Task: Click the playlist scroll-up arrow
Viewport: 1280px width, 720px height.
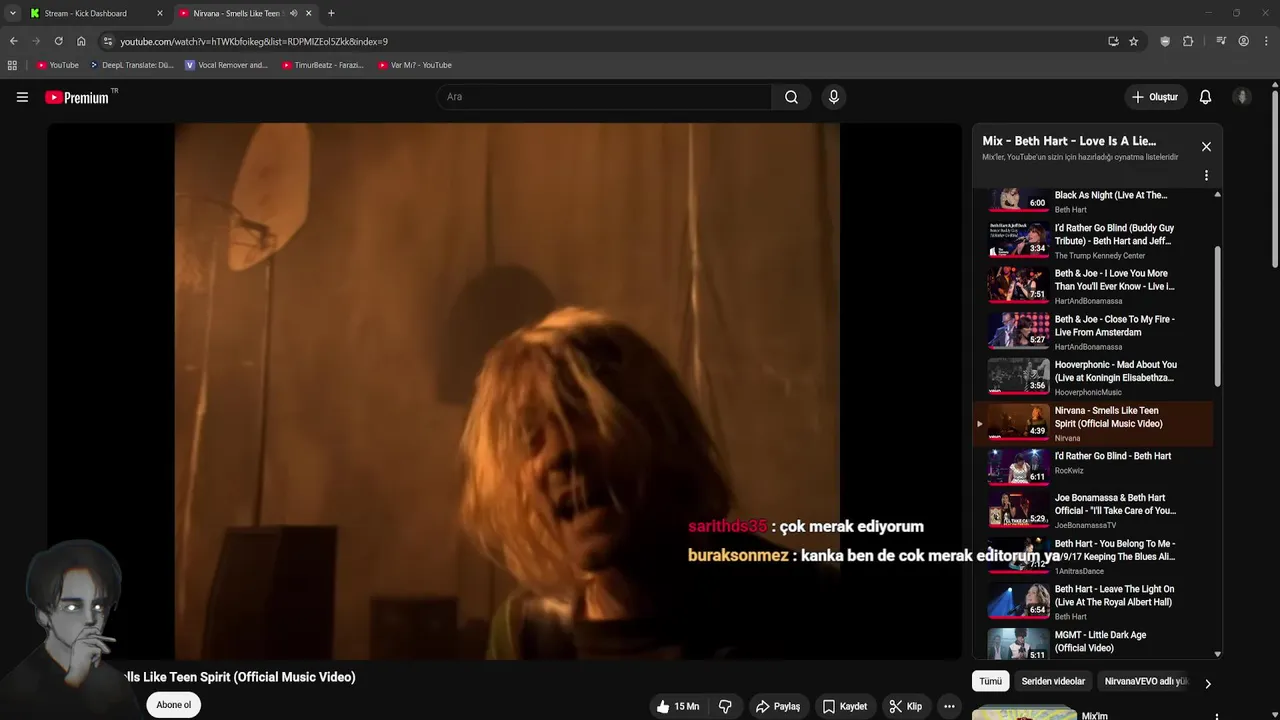Action: coord(1217,195)
